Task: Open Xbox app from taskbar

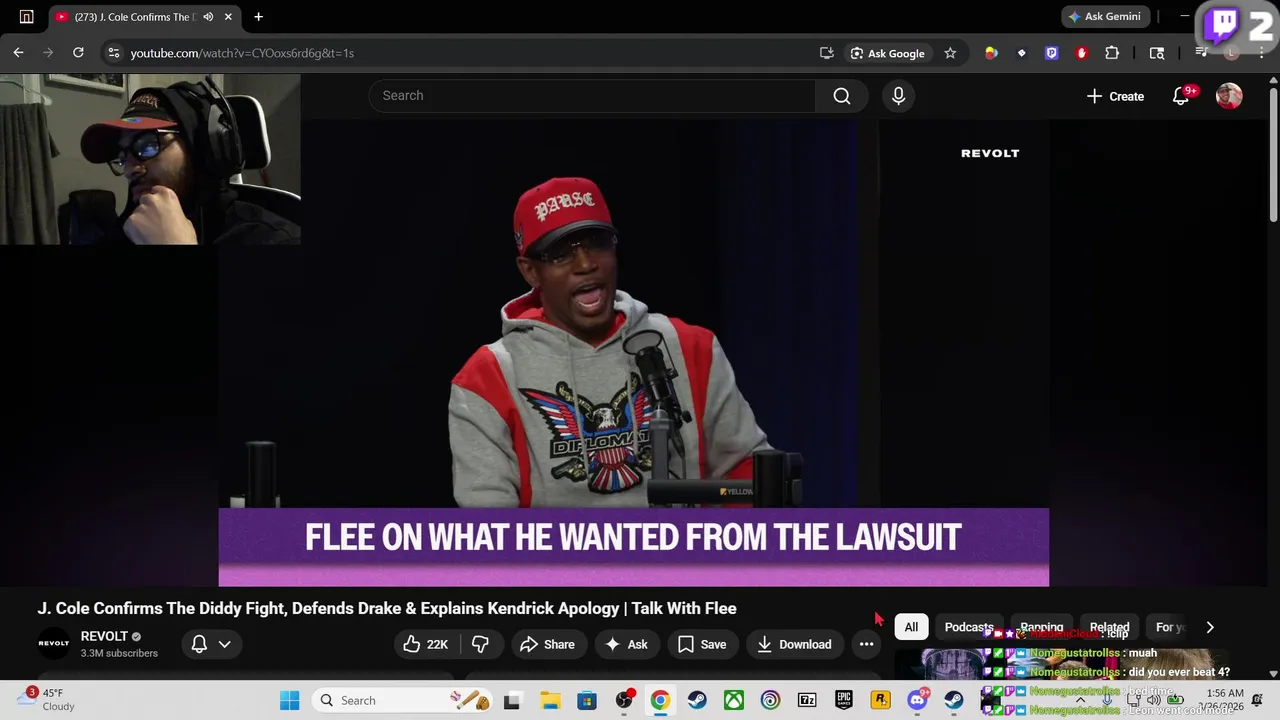Action: click(x=733, y=700)
